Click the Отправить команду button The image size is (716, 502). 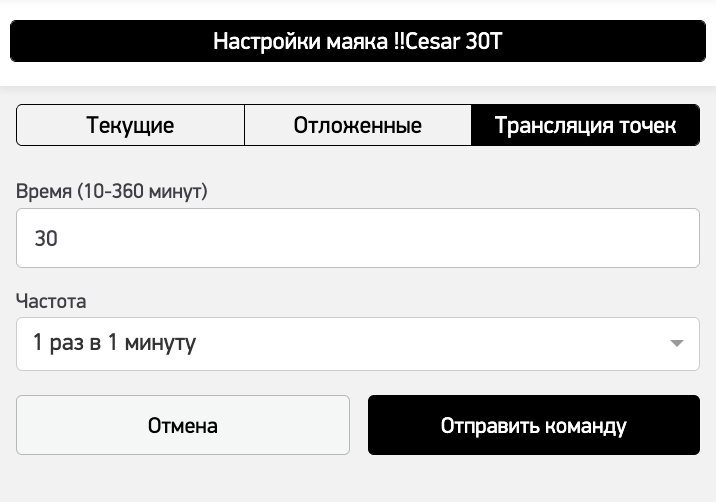point(533,425)
